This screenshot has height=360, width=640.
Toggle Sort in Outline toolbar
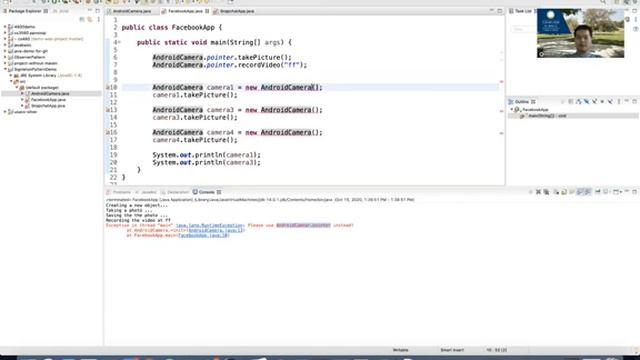tap(578, 102)
